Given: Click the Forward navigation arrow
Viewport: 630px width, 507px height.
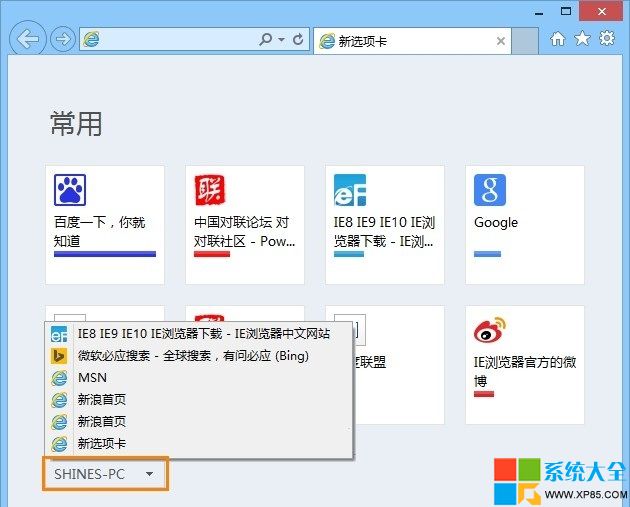Looking at the screenshot, I should (63, 39).
